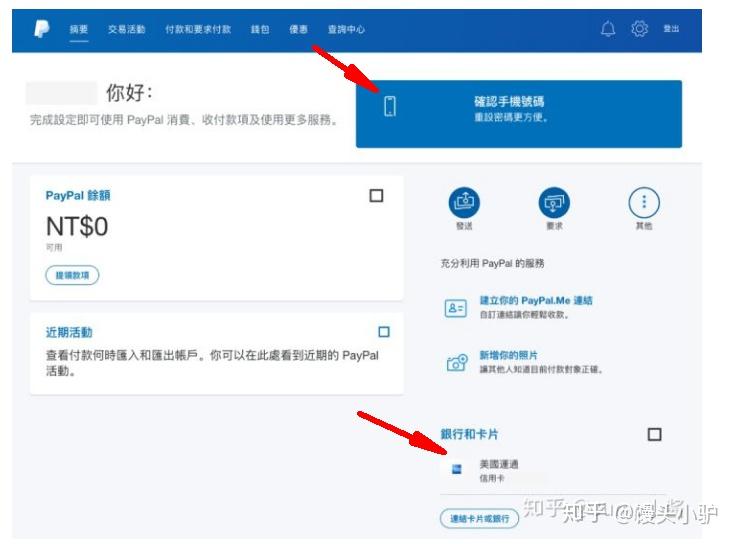737x544 pixels.
Task: Click the 登出 logout link
Action: [x=671, y=29]
